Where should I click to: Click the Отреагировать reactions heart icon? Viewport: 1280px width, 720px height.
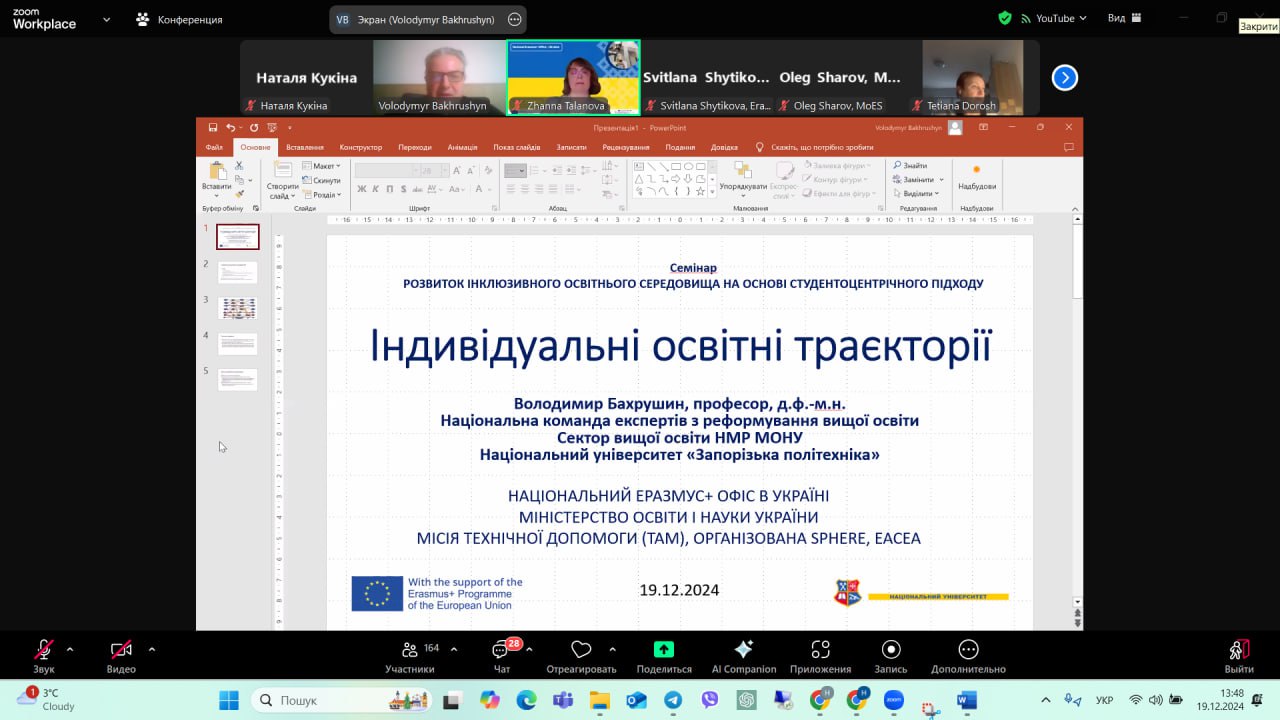[581, 651]
